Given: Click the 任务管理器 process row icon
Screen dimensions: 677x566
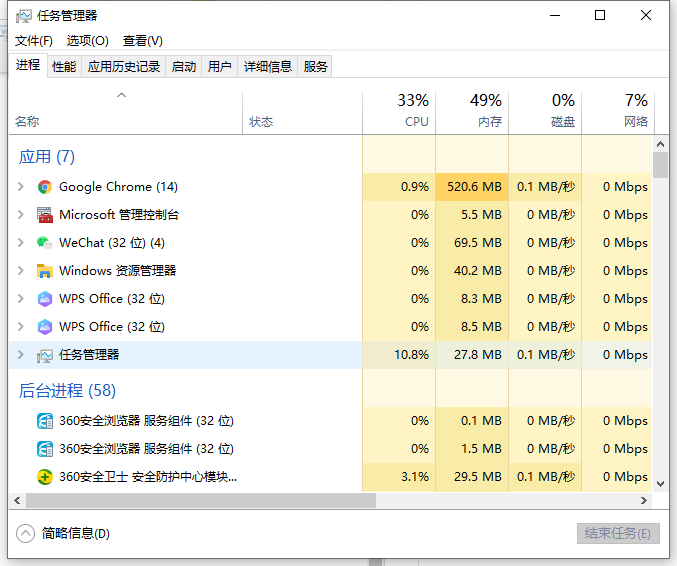Looking at the screenshot, I should [x=44, y=355].
